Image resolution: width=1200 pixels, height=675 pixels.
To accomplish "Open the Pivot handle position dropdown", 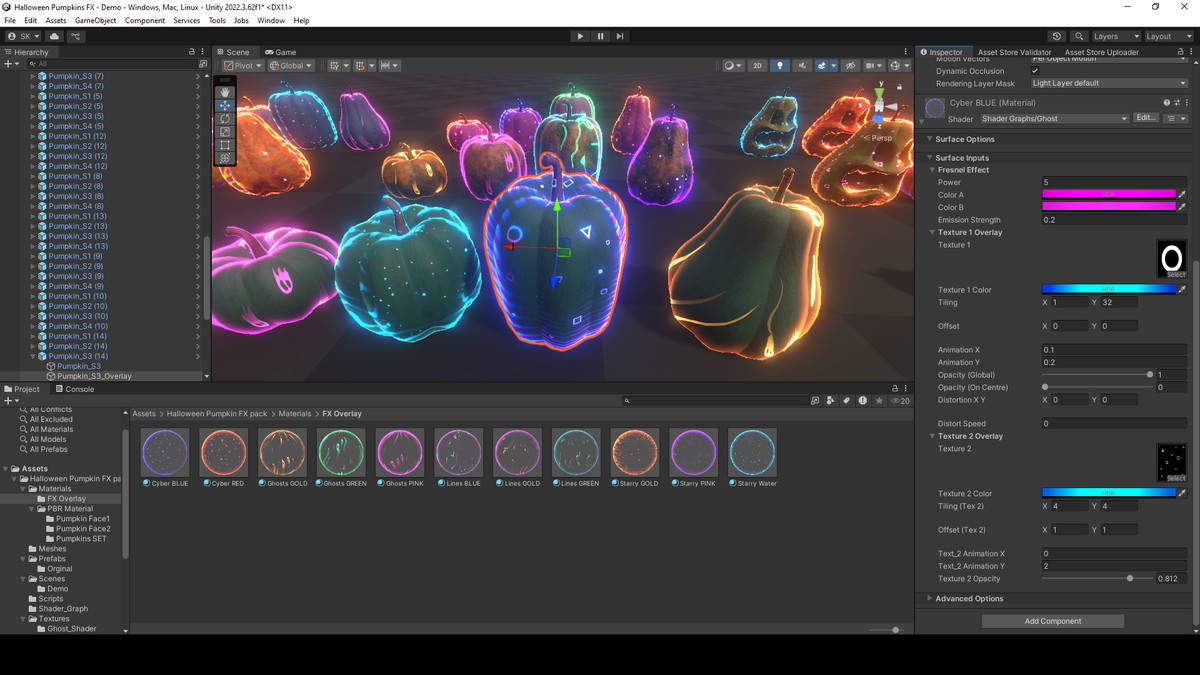I will pyautogui.click(x=242, y=66).
